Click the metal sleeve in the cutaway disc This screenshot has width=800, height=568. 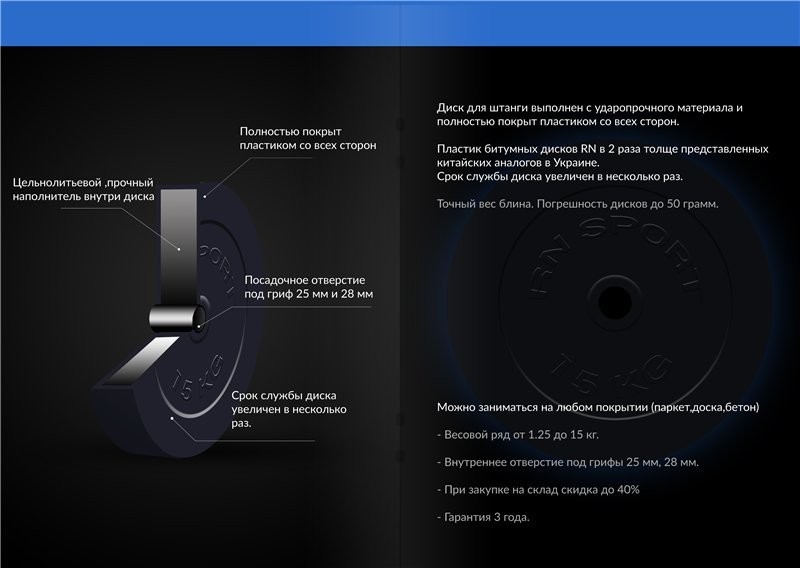(176, 317)
